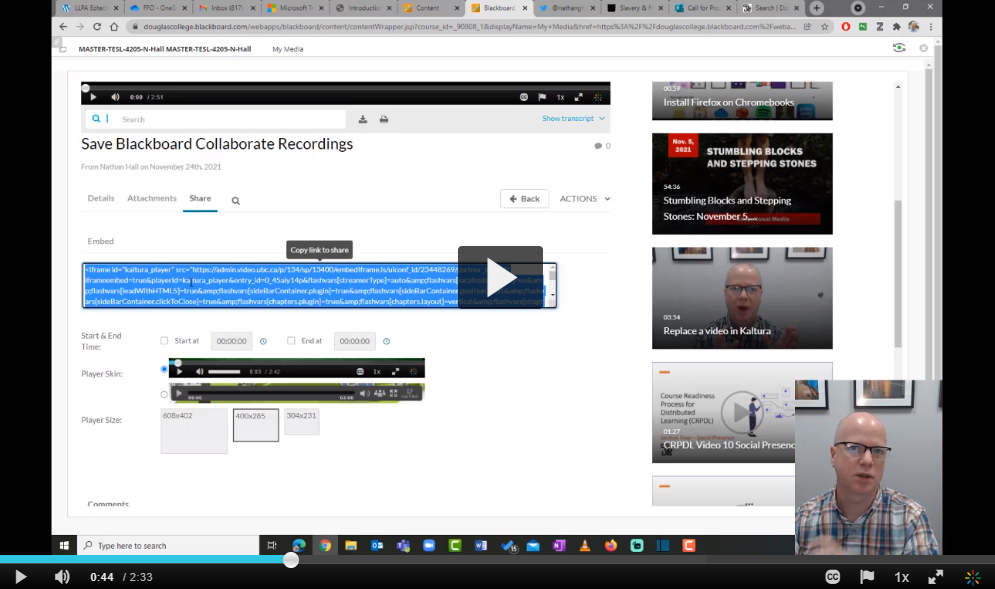Screen dimensions: 995x589
Task: Select the first Player Skin radio button
Action: (x=165, y=369)
